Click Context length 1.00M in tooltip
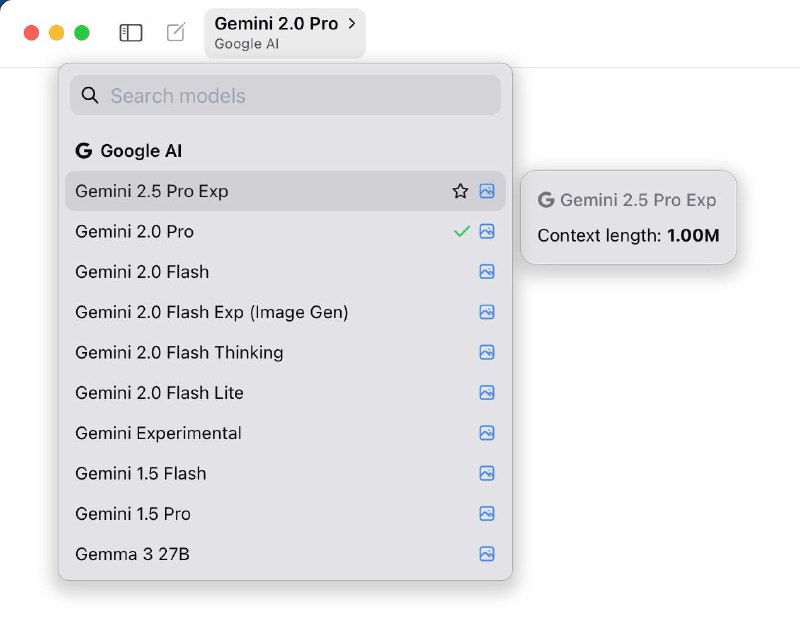The height and width of the screenshot is (620, 800). pyautogui.click(x=628, y=235)
